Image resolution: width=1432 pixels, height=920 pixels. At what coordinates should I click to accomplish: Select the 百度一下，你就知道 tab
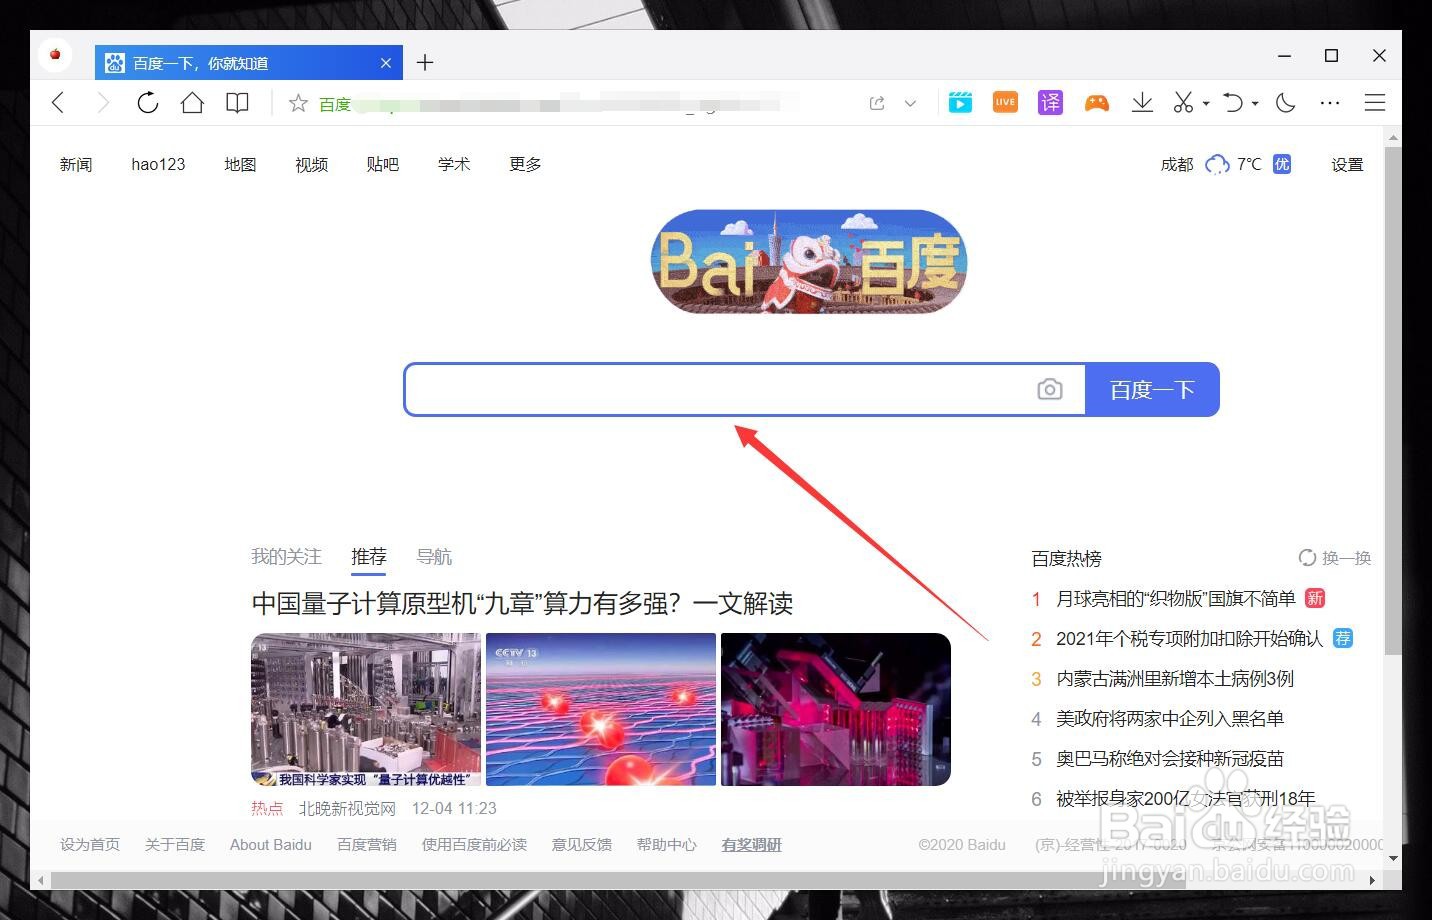click(249, 62)
